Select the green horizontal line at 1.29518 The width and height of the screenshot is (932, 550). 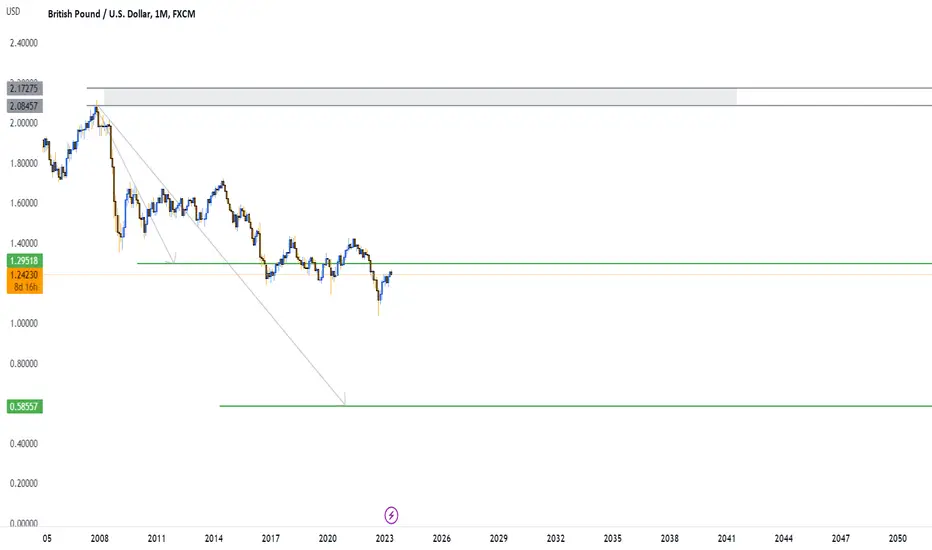[534, 263]
